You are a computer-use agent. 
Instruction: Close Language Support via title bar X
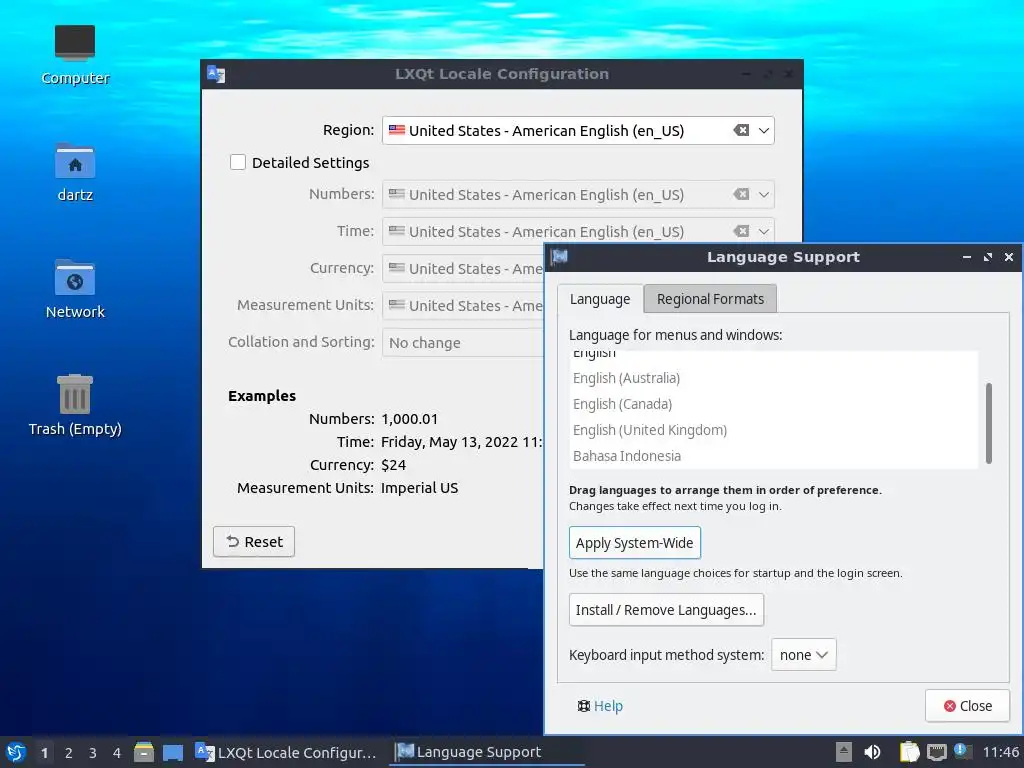point(1008,257)
